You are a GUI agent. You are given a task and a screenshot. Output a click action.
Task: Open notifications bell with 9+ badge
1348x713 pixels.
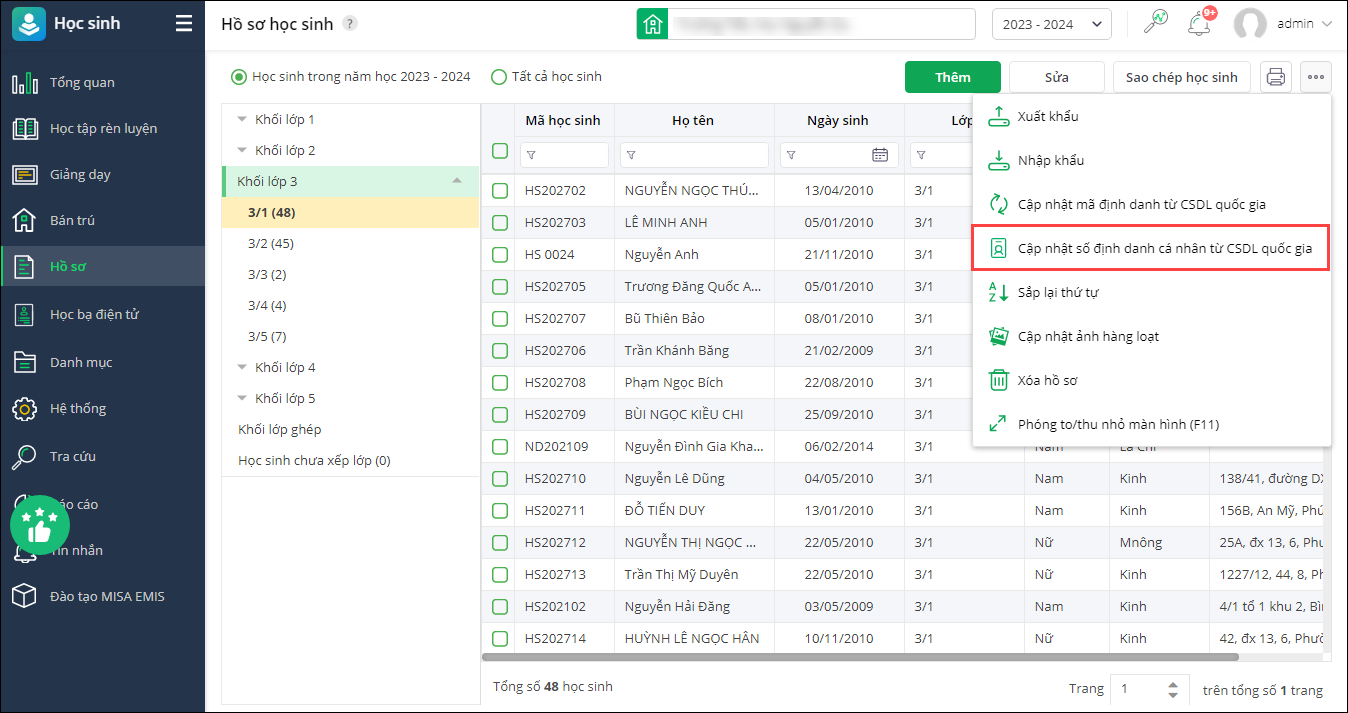1199,24
